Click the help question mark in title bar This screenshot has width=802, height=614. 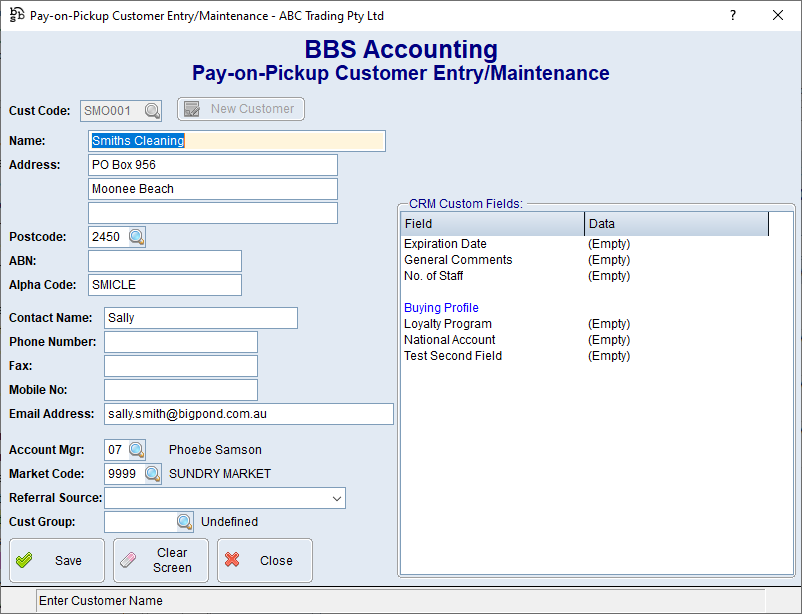pyautogui.click(x=732, y=15)
